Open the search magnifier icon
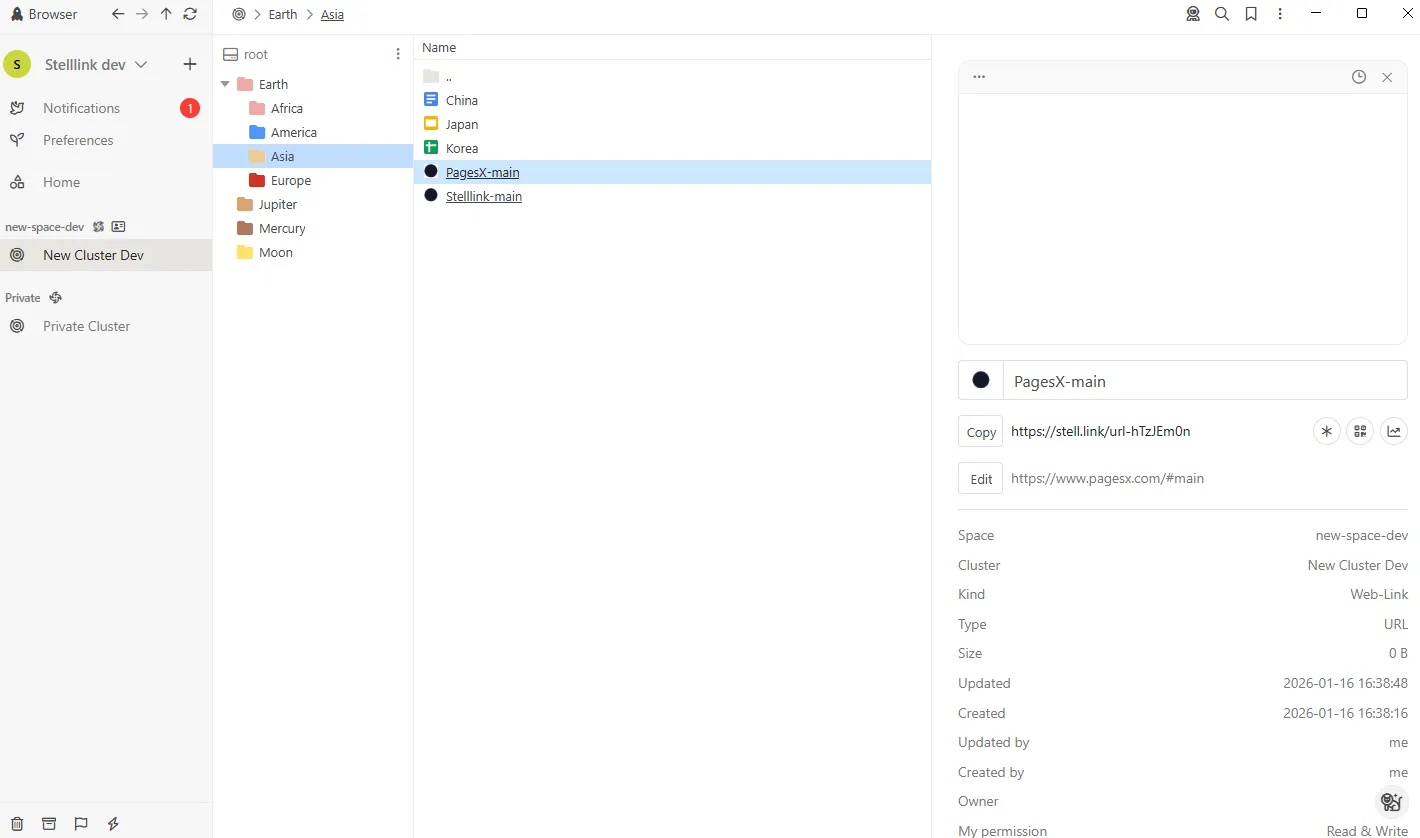1420x838 pixels. click(1222, 14)
